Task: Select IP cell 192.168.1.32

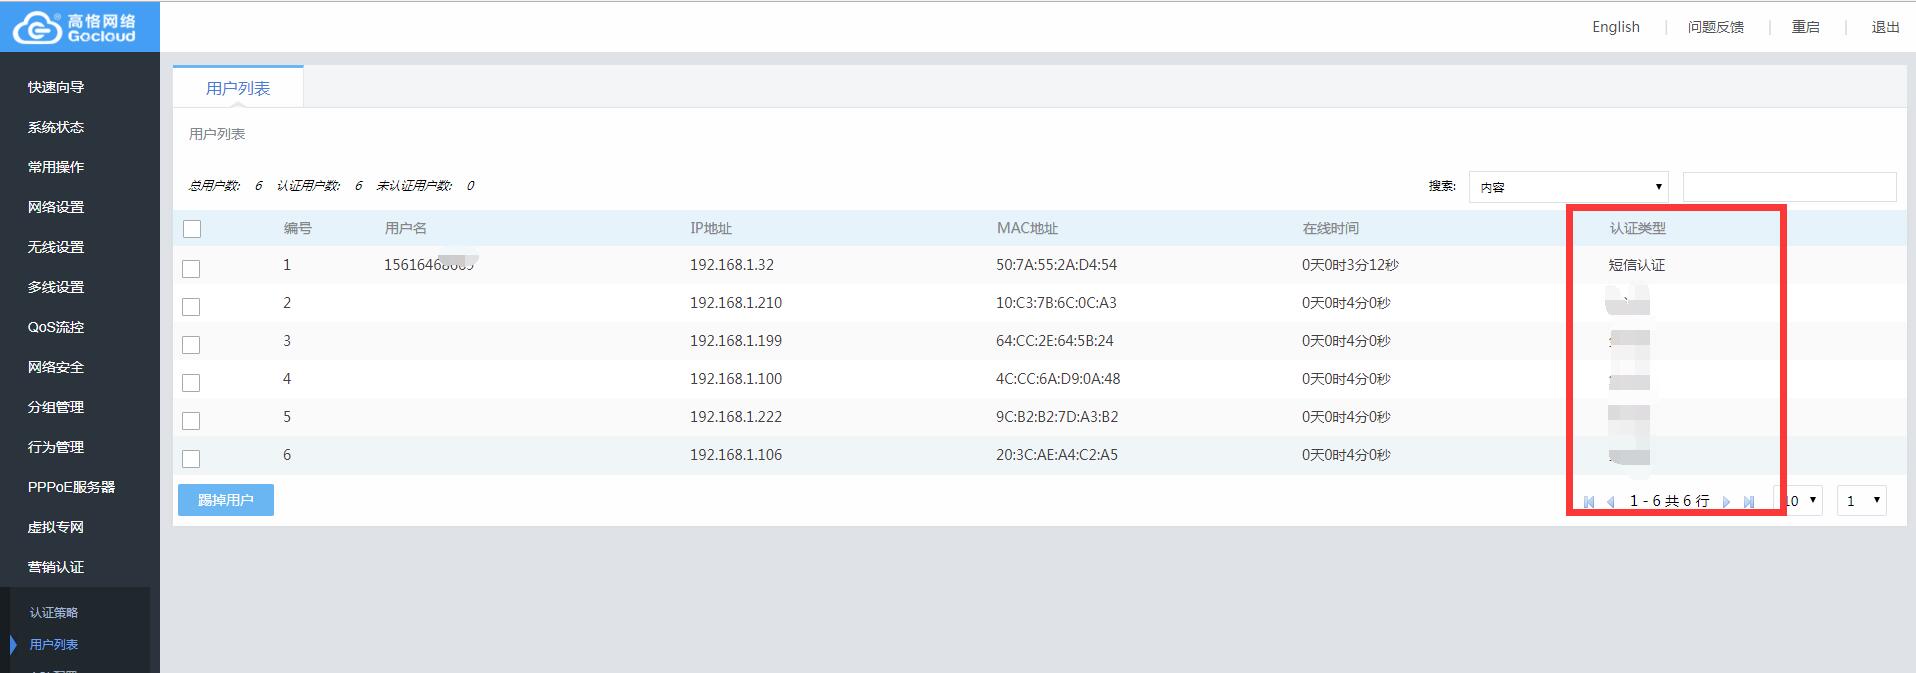Action: pyautogui.click(x=732, y=265)
